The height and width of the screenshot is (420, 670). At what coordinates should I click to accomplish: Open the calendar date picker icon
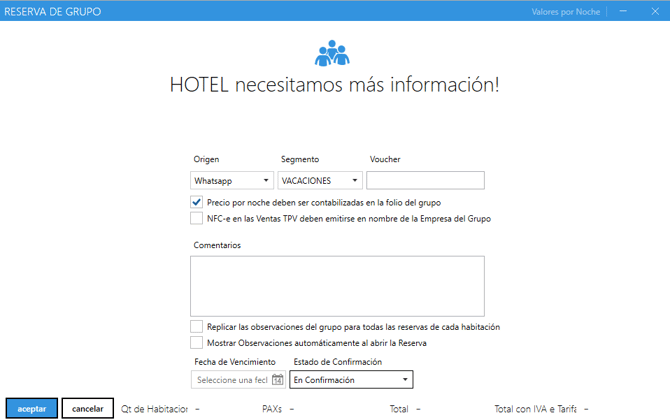pyautogui.click(x=277, y=380)
